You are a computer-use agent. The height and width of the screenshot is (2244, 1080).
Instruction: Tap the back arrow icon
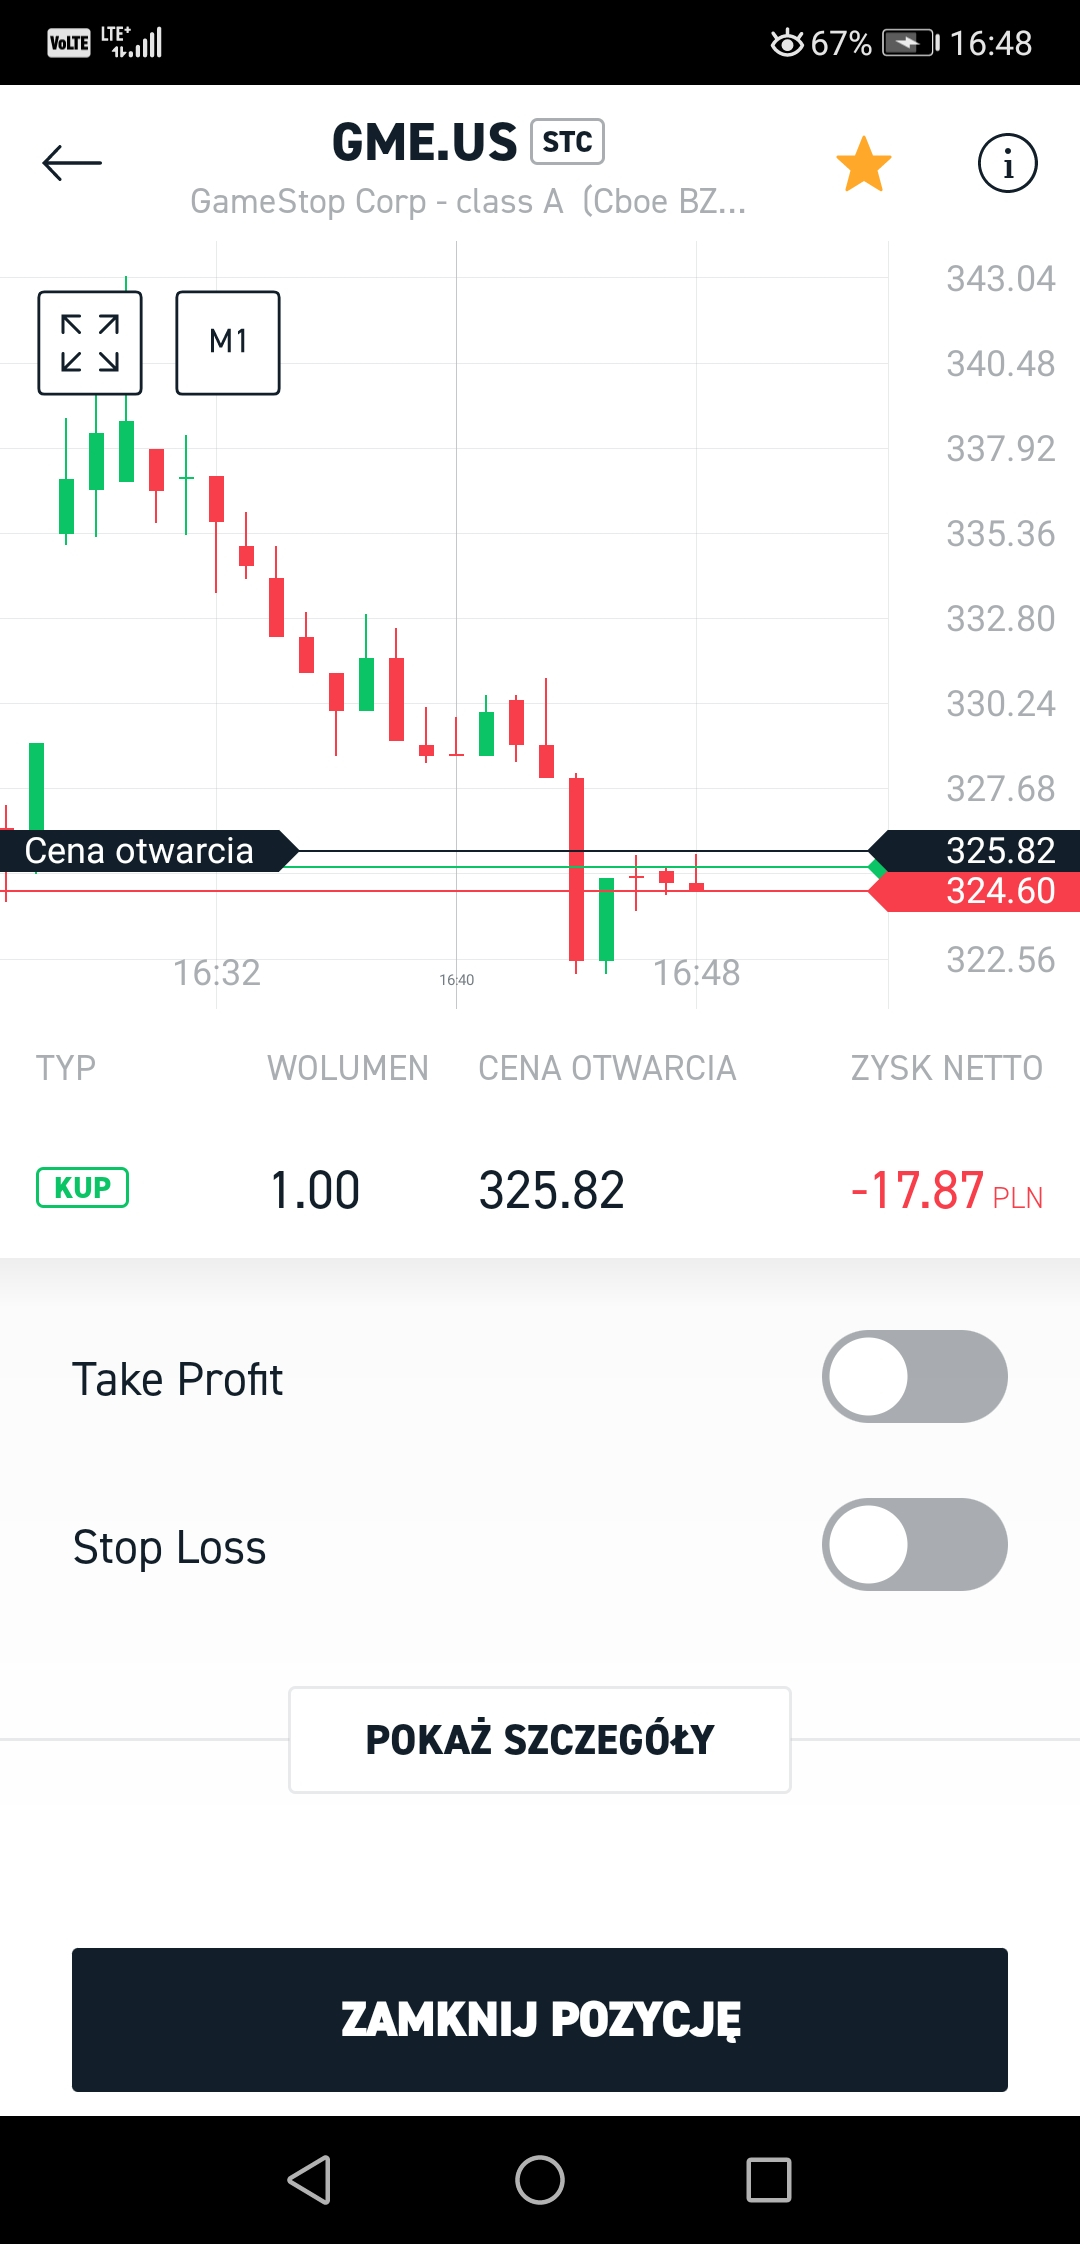click(72, 163)
